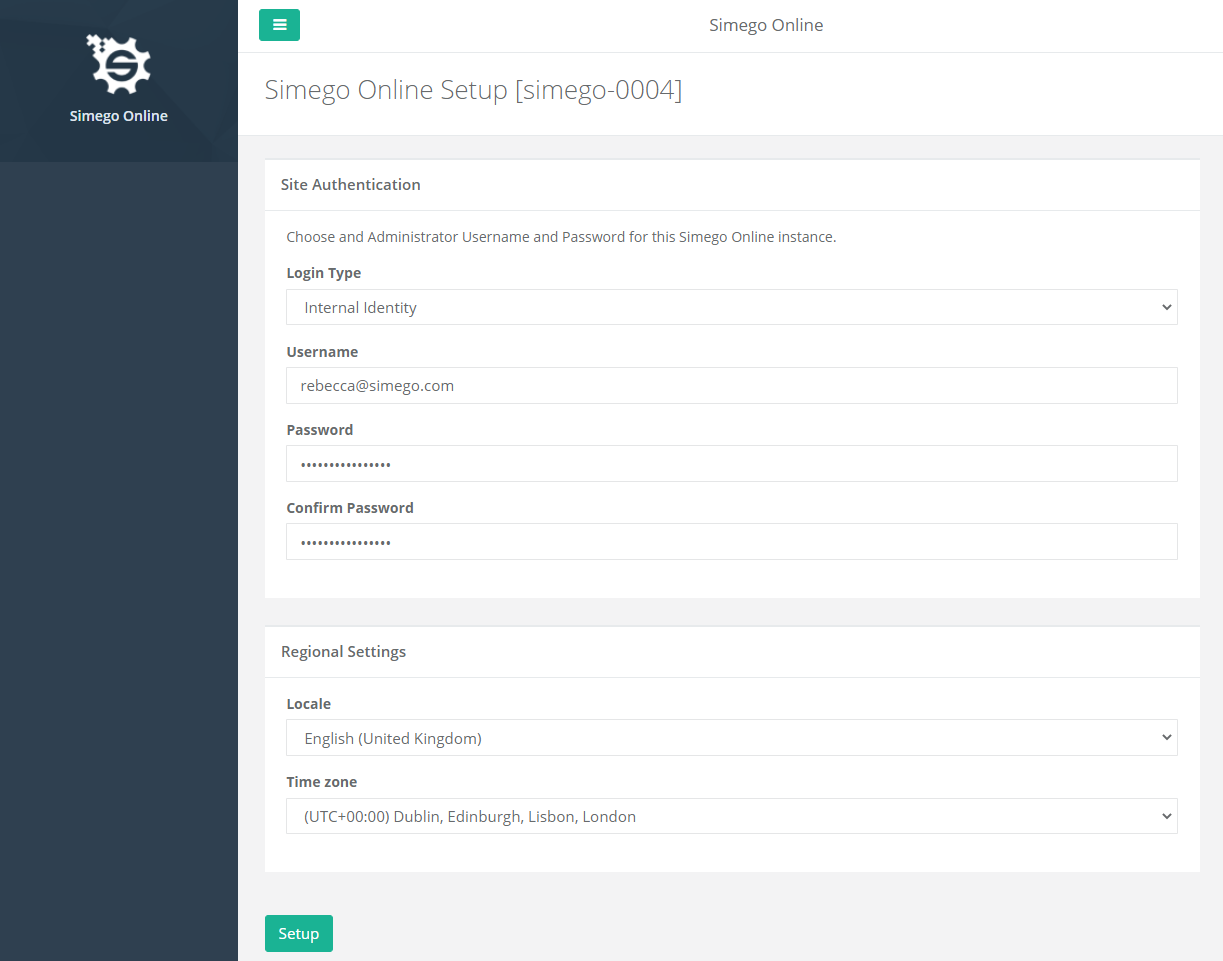
Task: Click the Simego gear logo in the sidebar
Action: 119,63
